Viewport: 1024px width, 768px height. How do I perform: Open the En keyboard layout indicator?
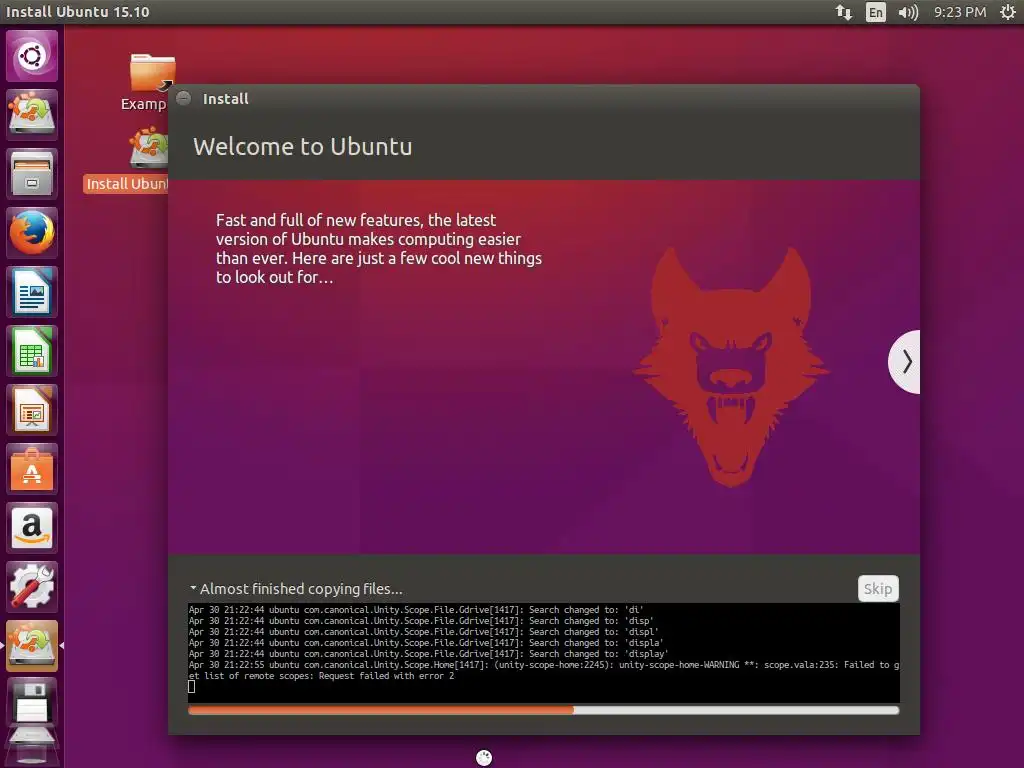click(x=875, y=12)
